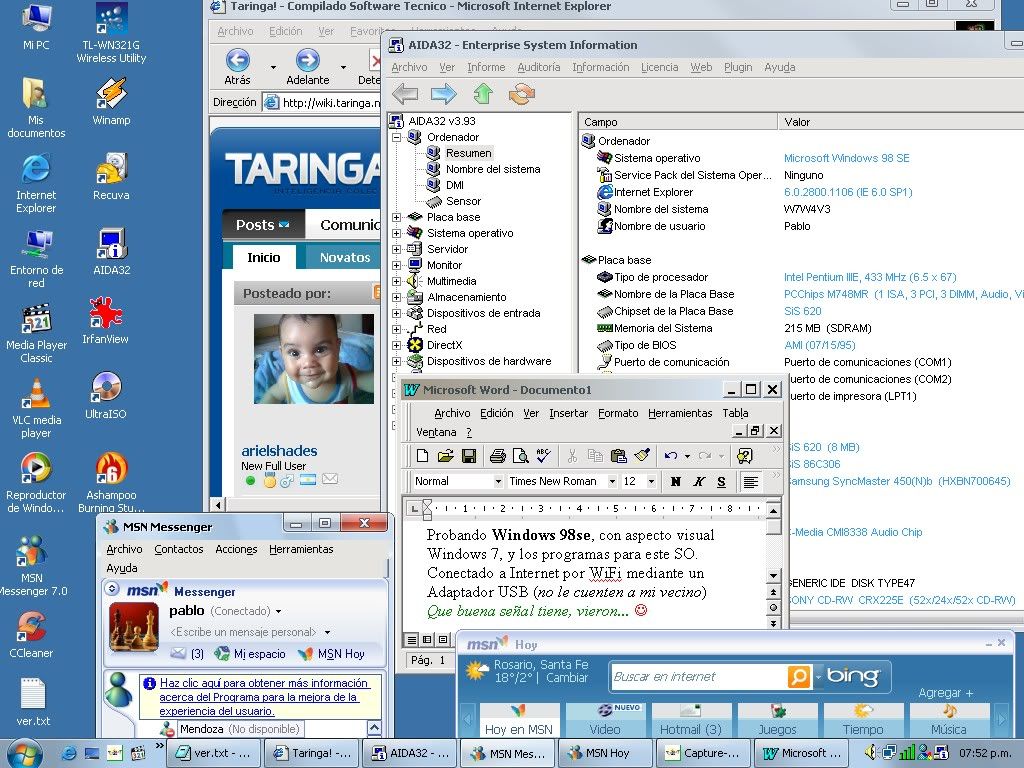The image size is (1024, 768).
Task: Expand the Monitor tree node
Action: 396,265
